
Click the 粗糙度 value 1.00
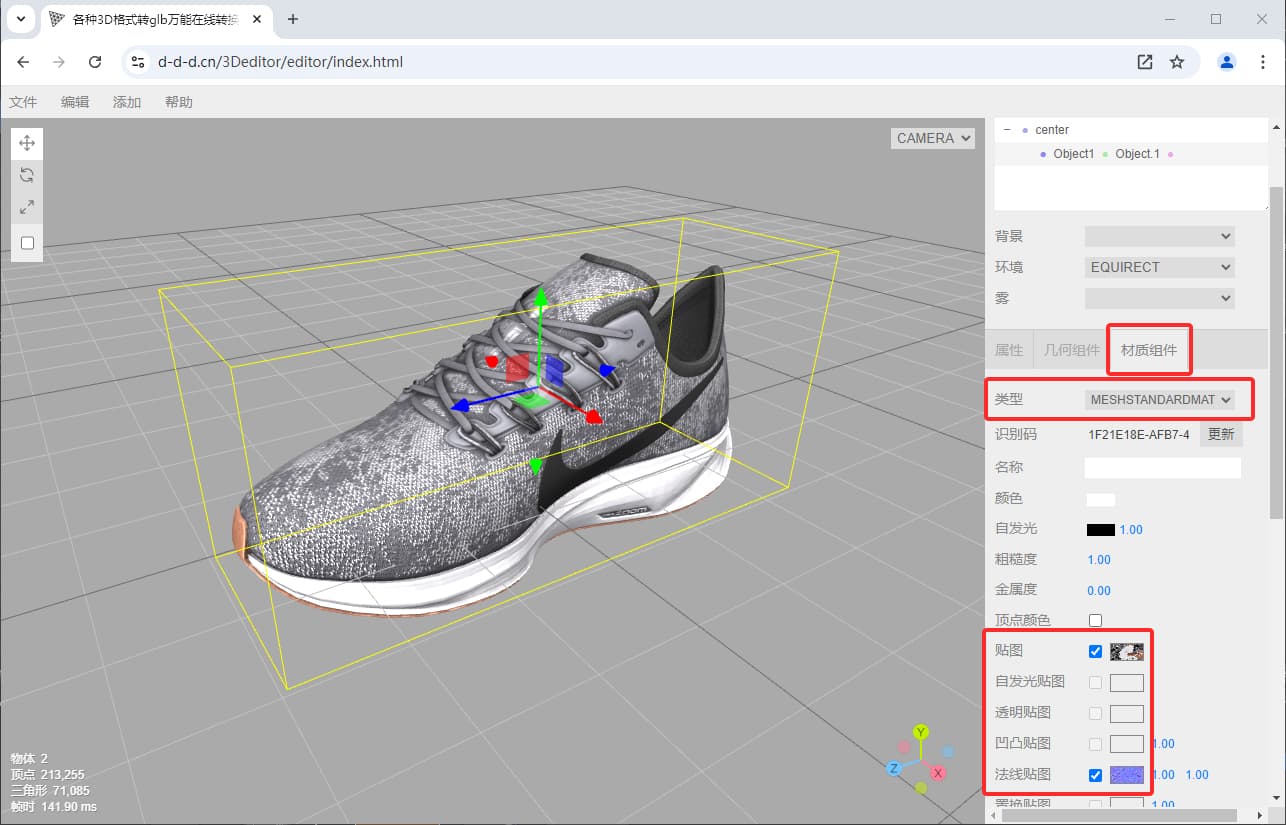pyautogui.click(x=1099, y=560)
